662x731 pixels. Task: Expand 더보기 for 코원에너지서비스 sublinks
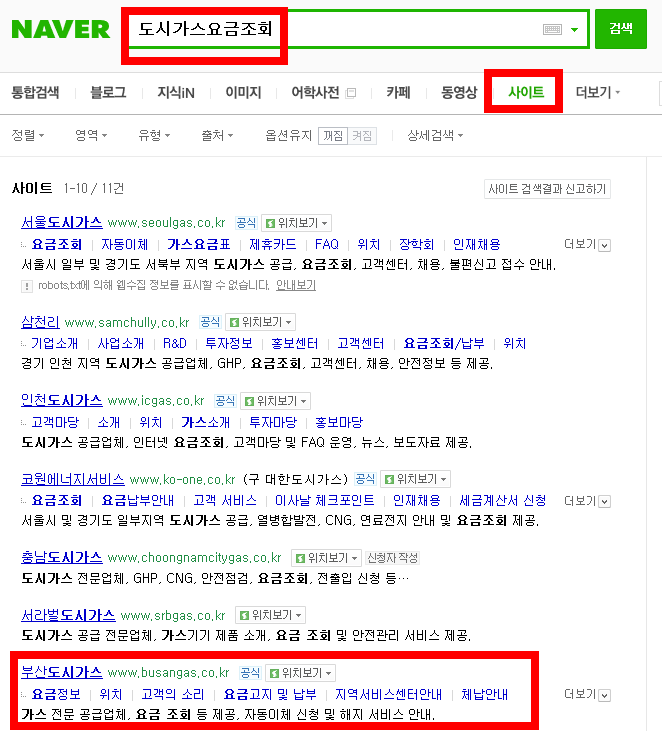(587, 501)
